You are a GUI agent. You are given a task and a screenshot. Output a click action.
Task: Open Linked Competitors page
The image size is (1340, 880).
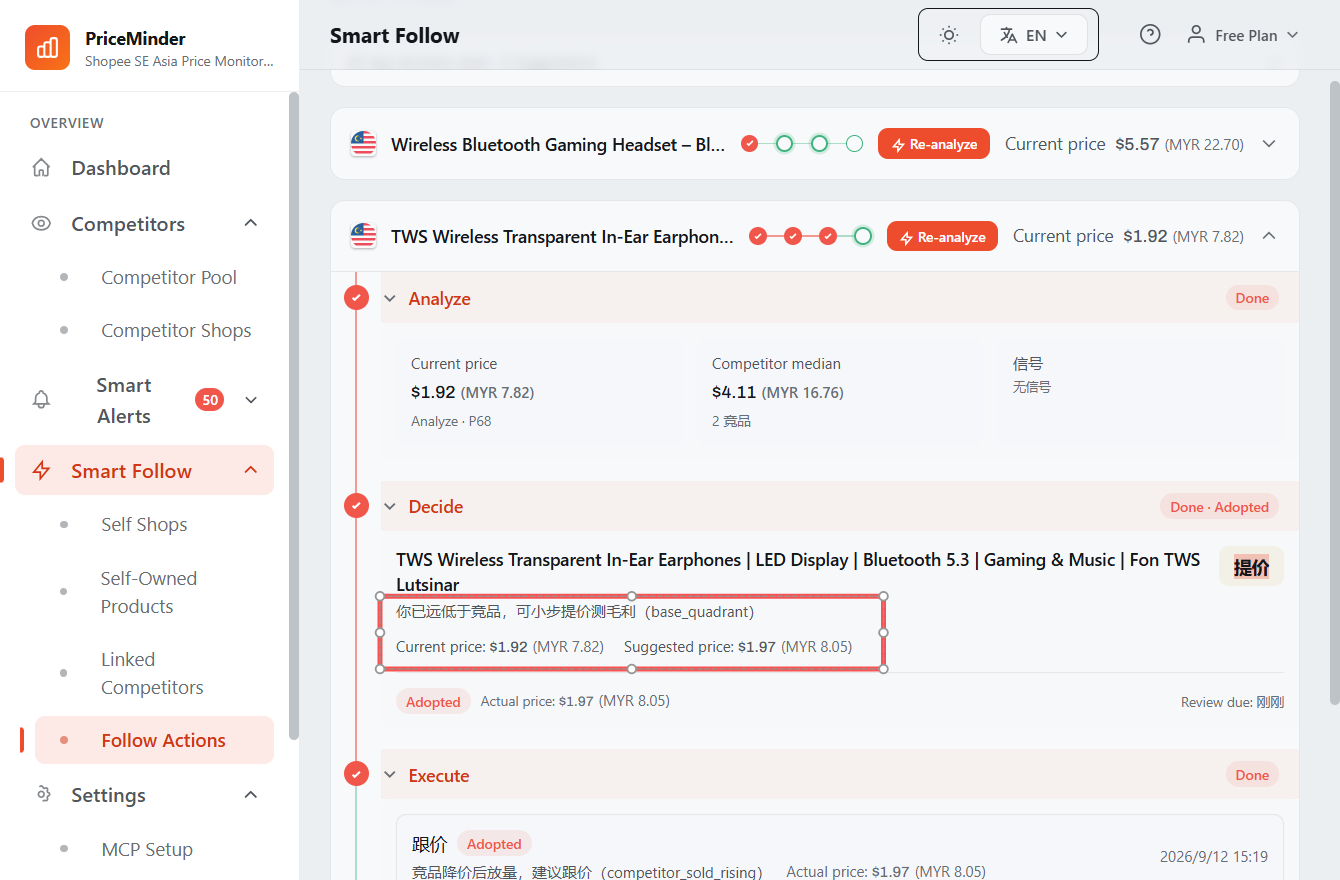click(152, 673)
